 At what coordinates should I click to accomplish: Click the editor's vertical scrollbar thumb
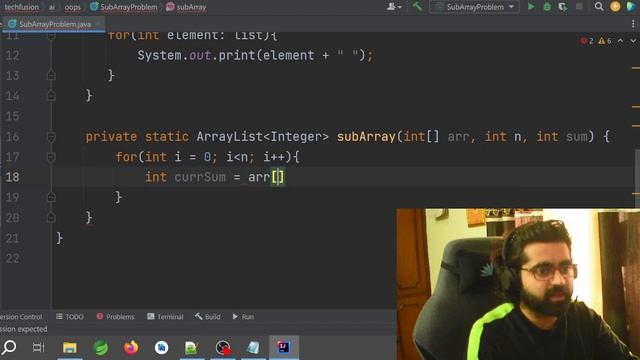pyautogui.click(x=637, y=178)
